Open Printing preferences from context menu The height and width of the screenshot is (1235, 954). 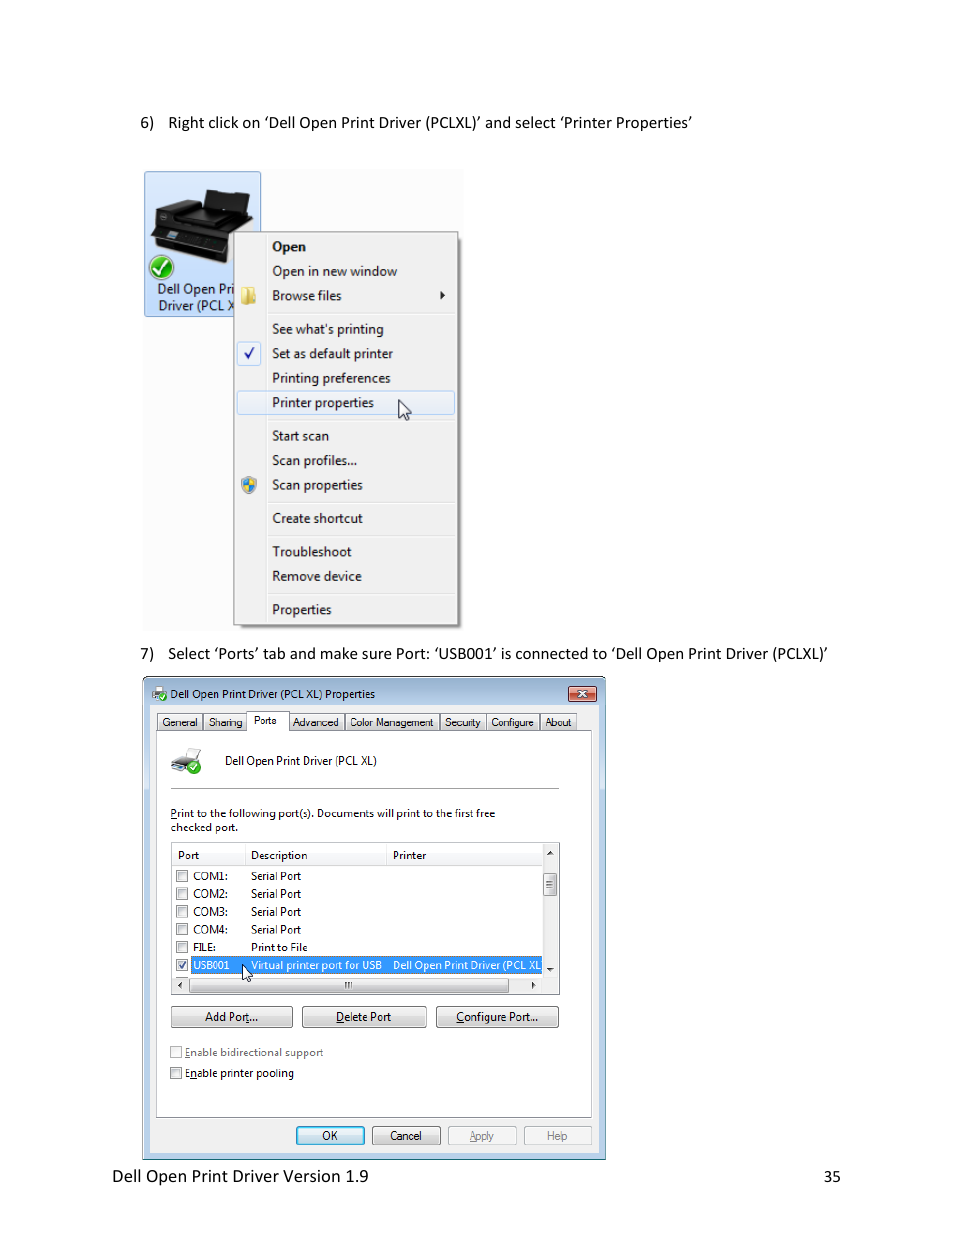pos(331,378)
